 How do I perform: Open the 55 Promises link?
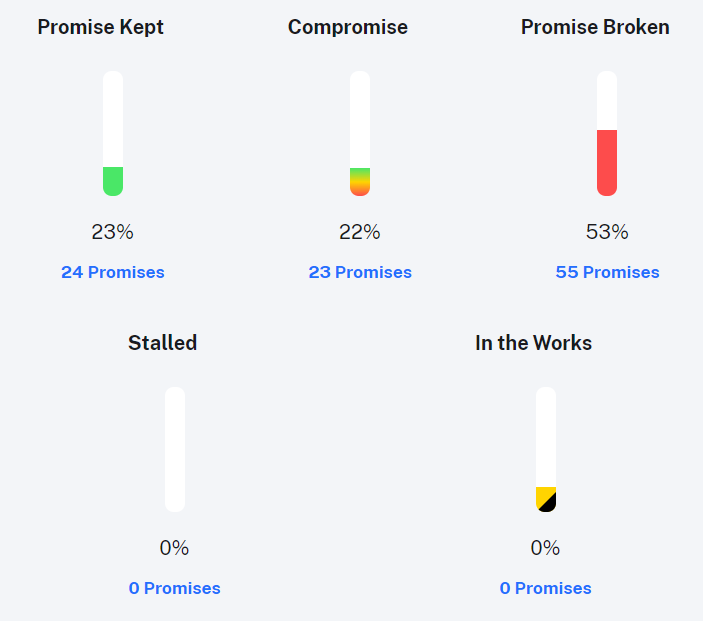607,272
